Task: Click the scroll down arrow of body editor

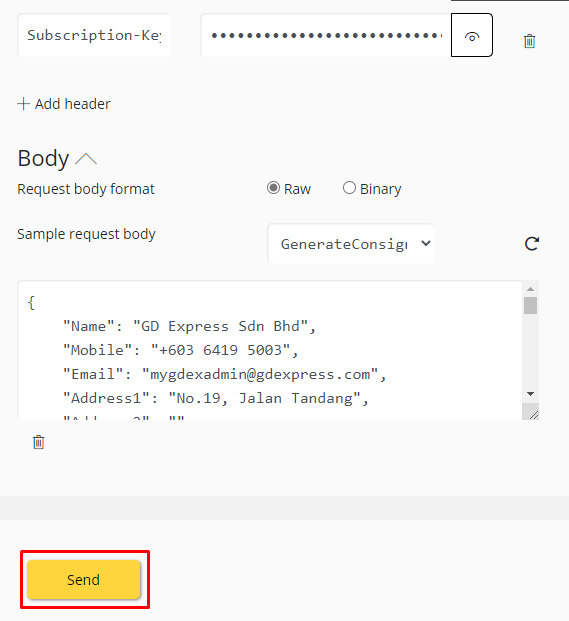Action: point(531,394)
